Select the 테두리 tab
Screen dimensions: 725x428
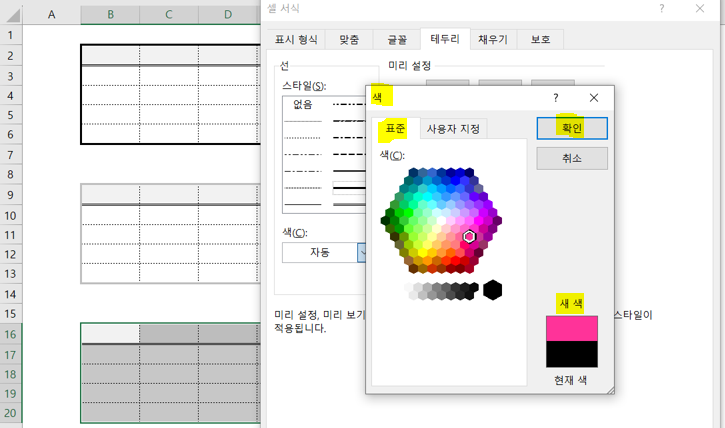click(x=445, y=39)
